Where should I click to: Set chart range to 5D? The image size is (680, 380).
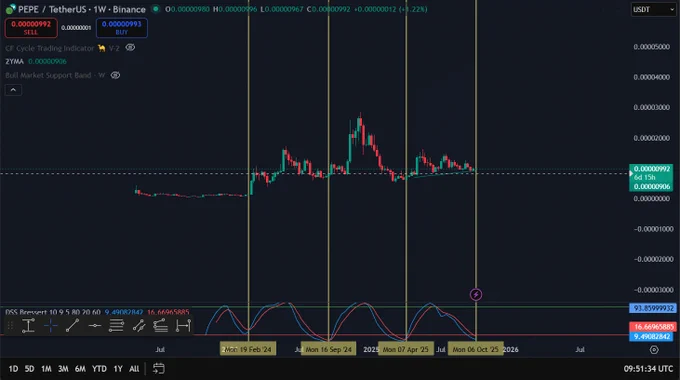click(29, 369)
